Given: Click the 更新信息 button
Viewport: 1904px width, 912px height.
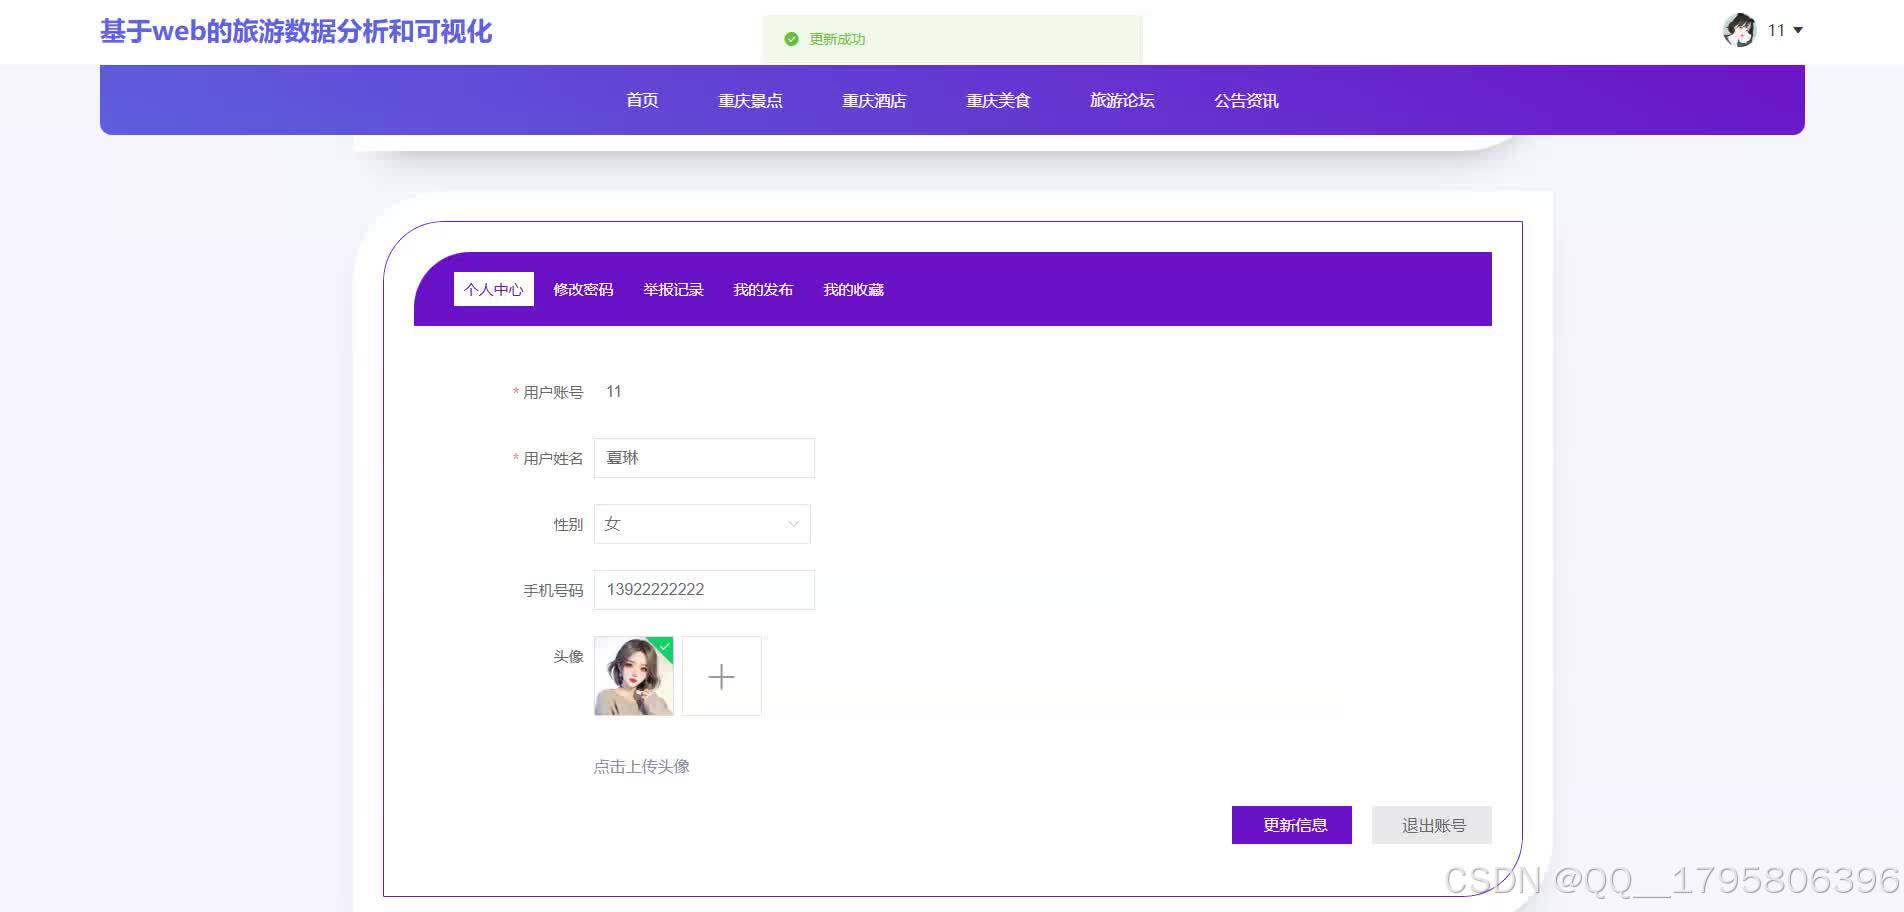Looking at the screenshot, I should click(1291, 824).
